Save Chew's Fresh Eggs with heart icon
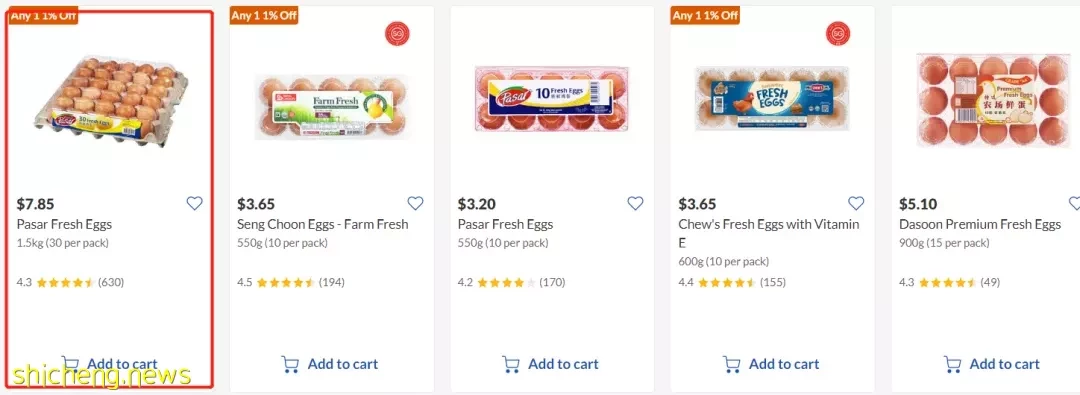 pyautogui.click(x=856, y=203)
